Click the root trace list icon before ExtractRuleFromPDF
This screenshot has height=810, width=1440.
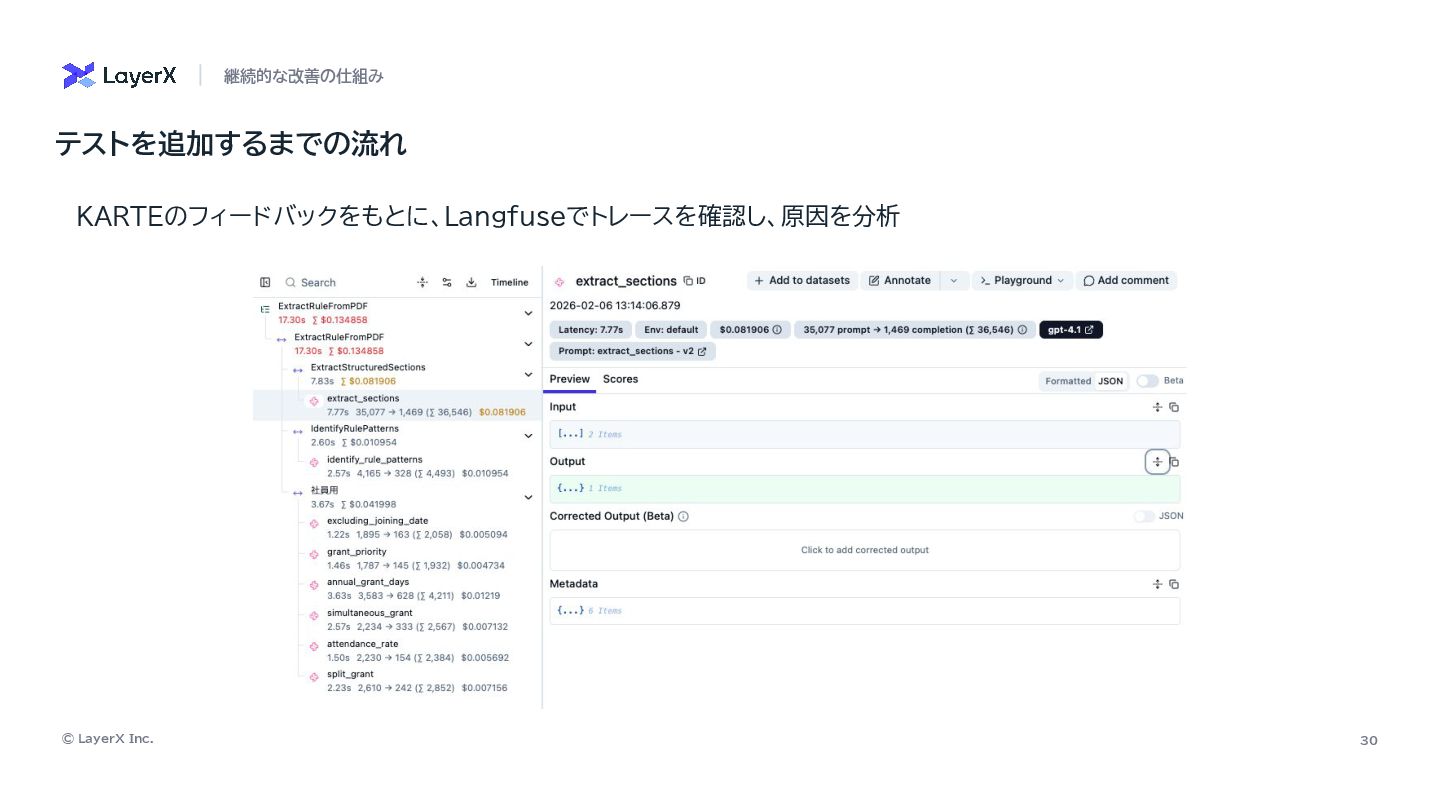[x=265, y=309]
